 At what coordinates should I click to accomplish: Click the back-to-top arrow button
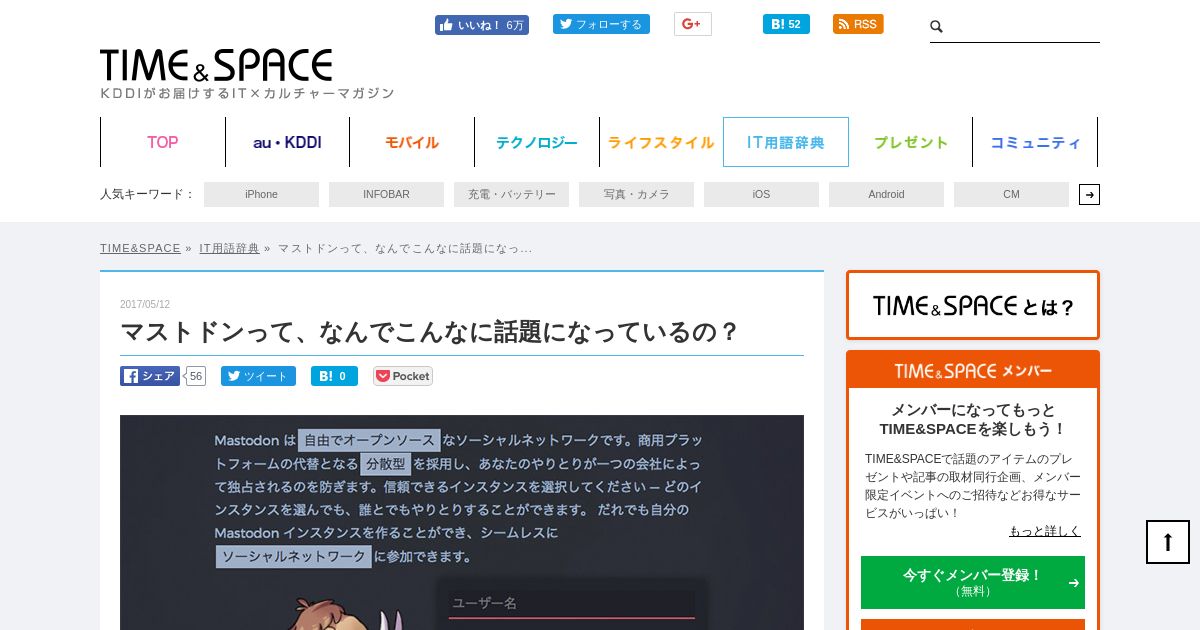[x=1168, y=542]
